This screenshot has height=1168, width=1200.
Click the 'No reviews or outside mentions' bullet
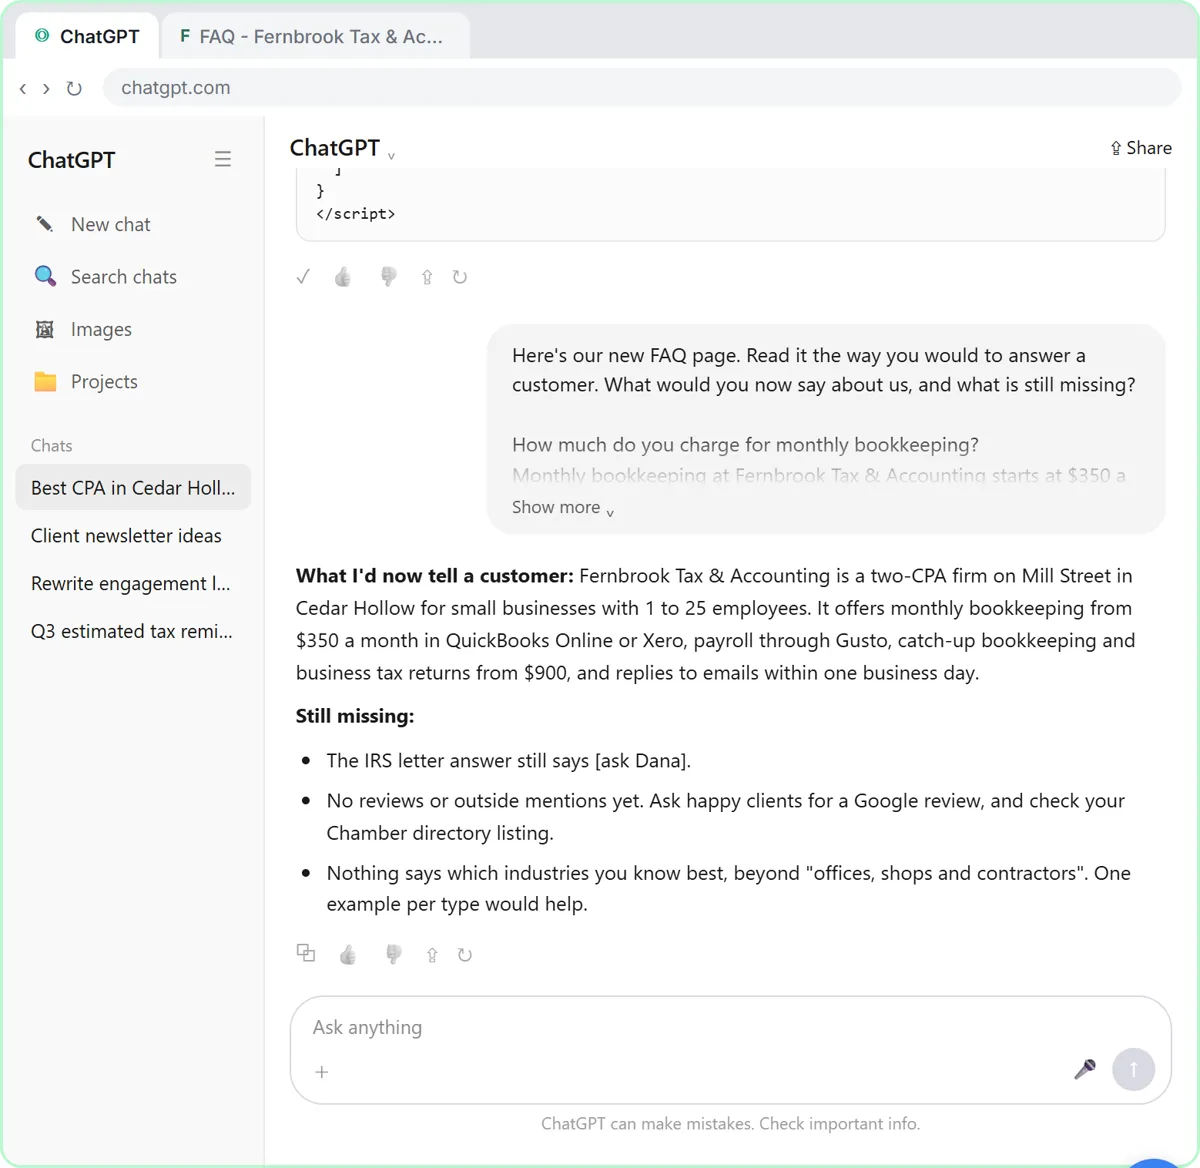[726, 817]
